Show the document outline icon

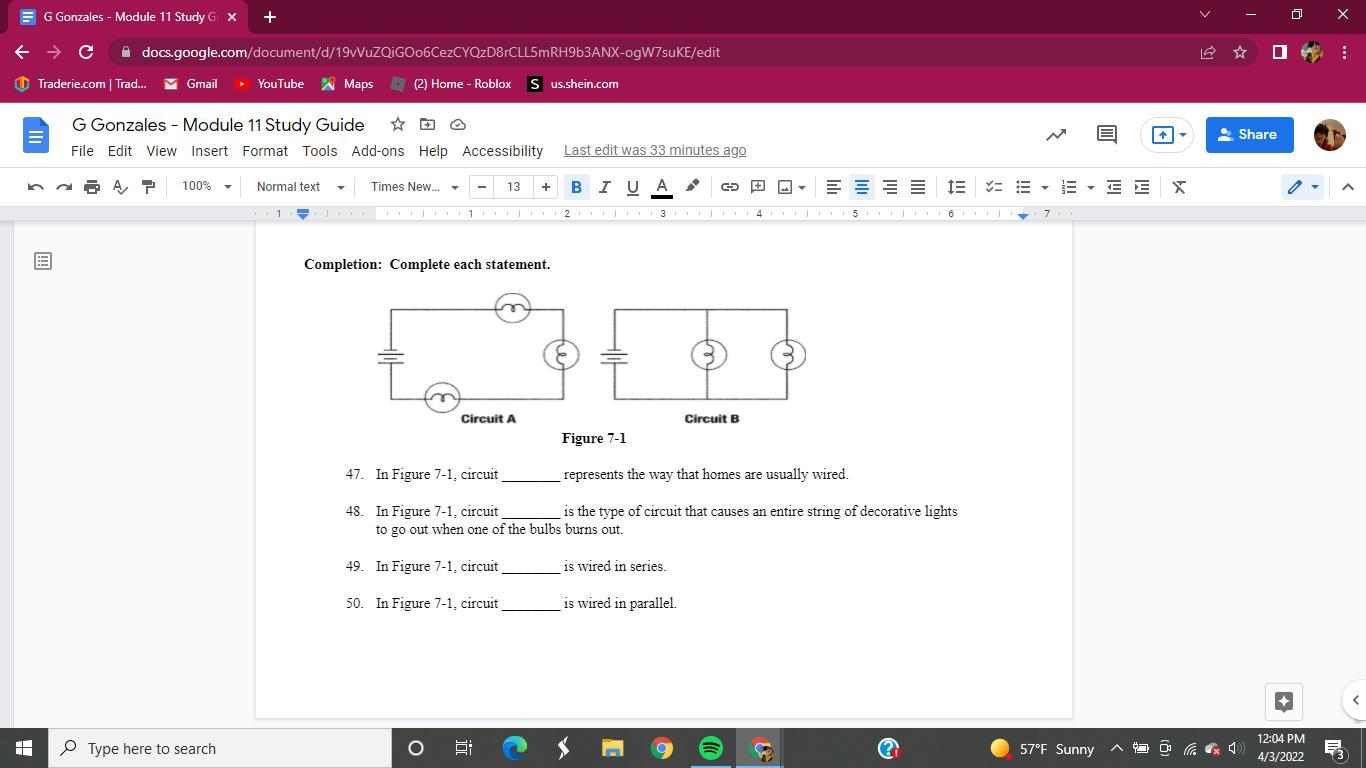pos(43,261)
